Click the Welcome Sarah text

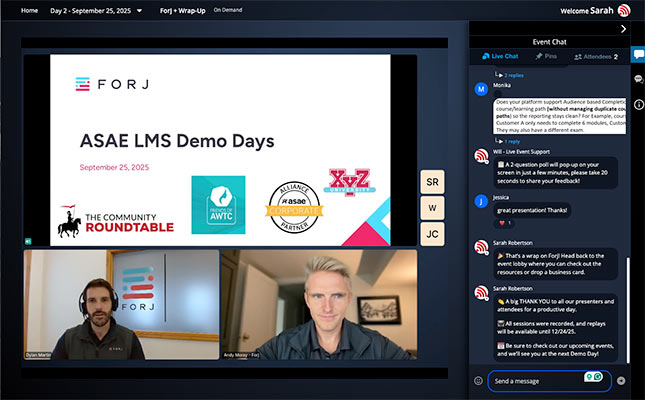pyautogui.click(x=587, y=11)
